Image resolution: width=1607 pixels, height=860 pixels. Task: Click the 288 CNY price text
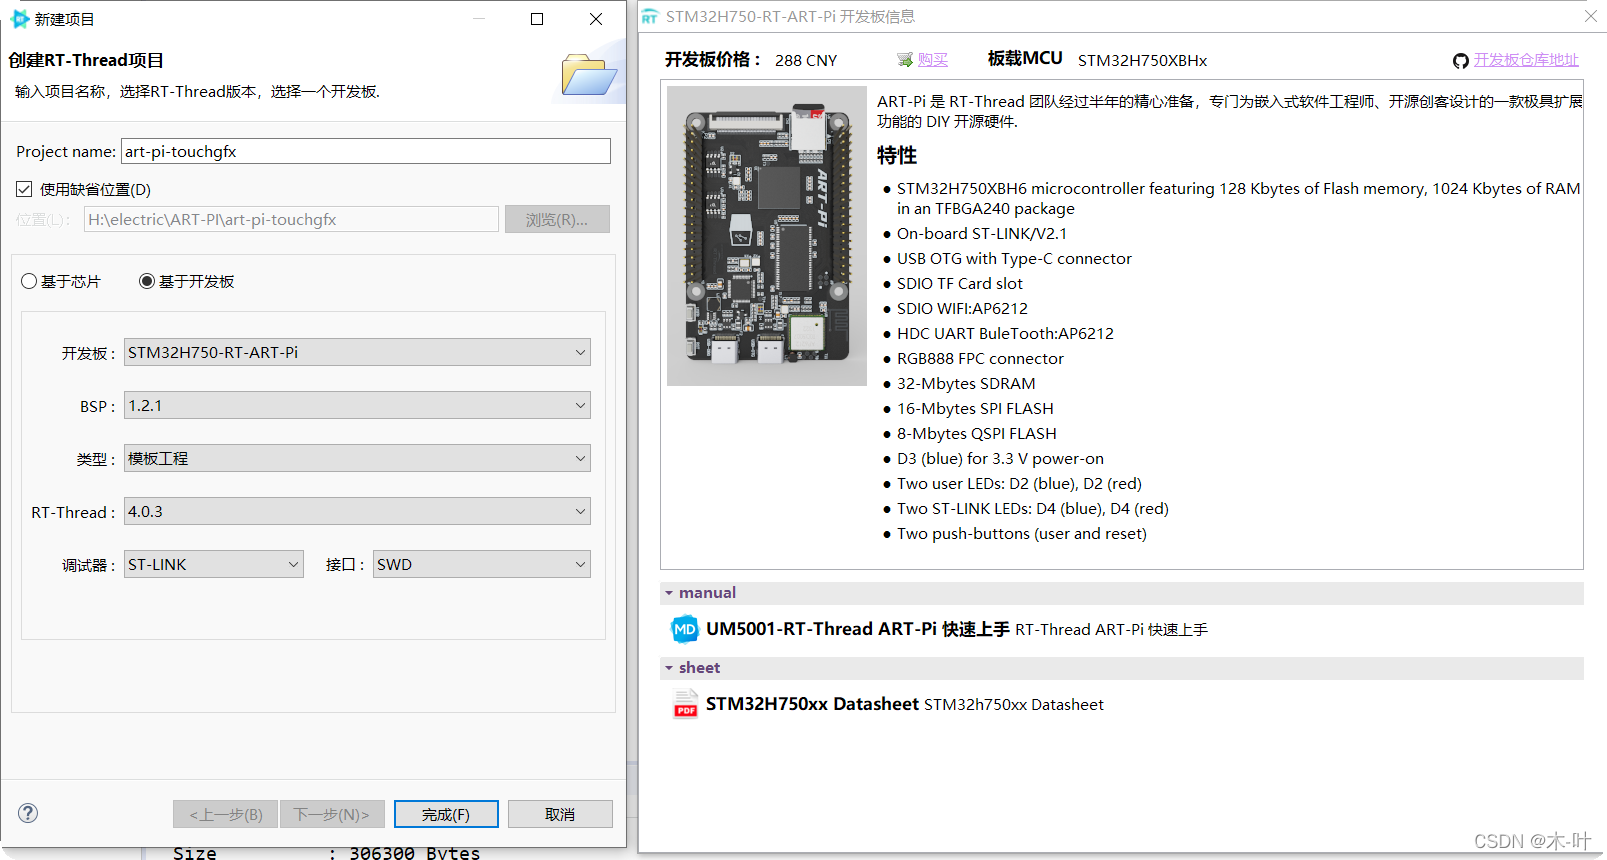pyautogui.click(x=806, y=60)
